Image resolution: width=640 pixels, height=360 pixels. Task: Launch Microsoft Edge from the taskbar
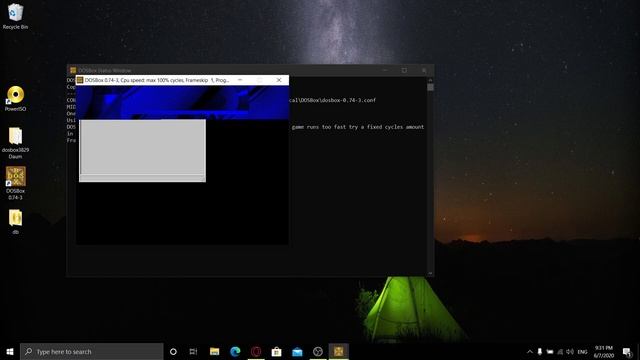coord(235,351)
